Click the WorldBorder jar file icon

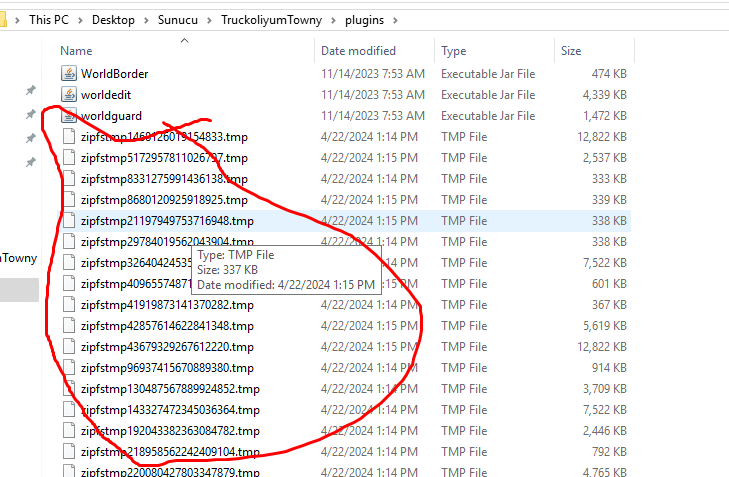tap(69, 73)
